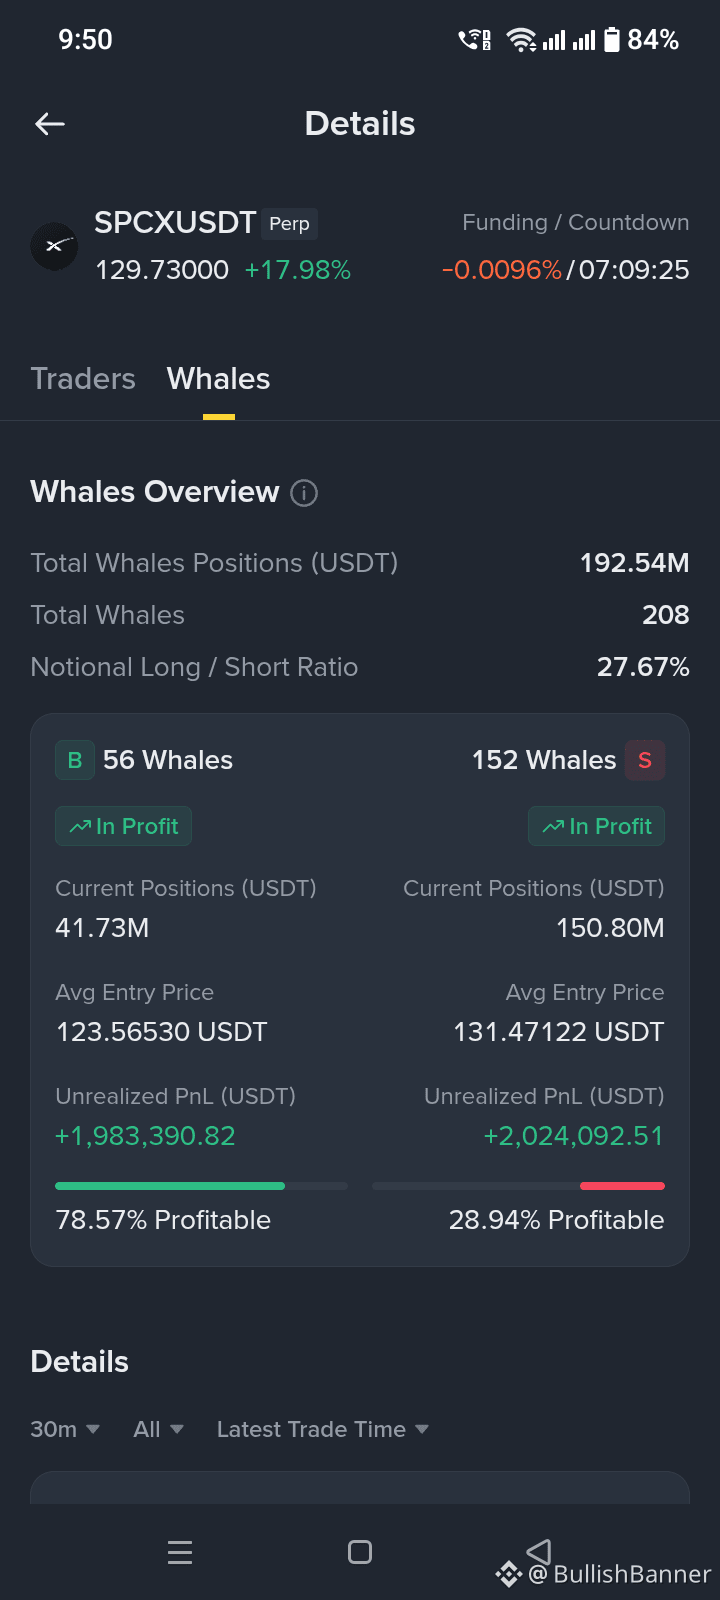Open the 30m timeframe dropdown

tap(65, 1429)
